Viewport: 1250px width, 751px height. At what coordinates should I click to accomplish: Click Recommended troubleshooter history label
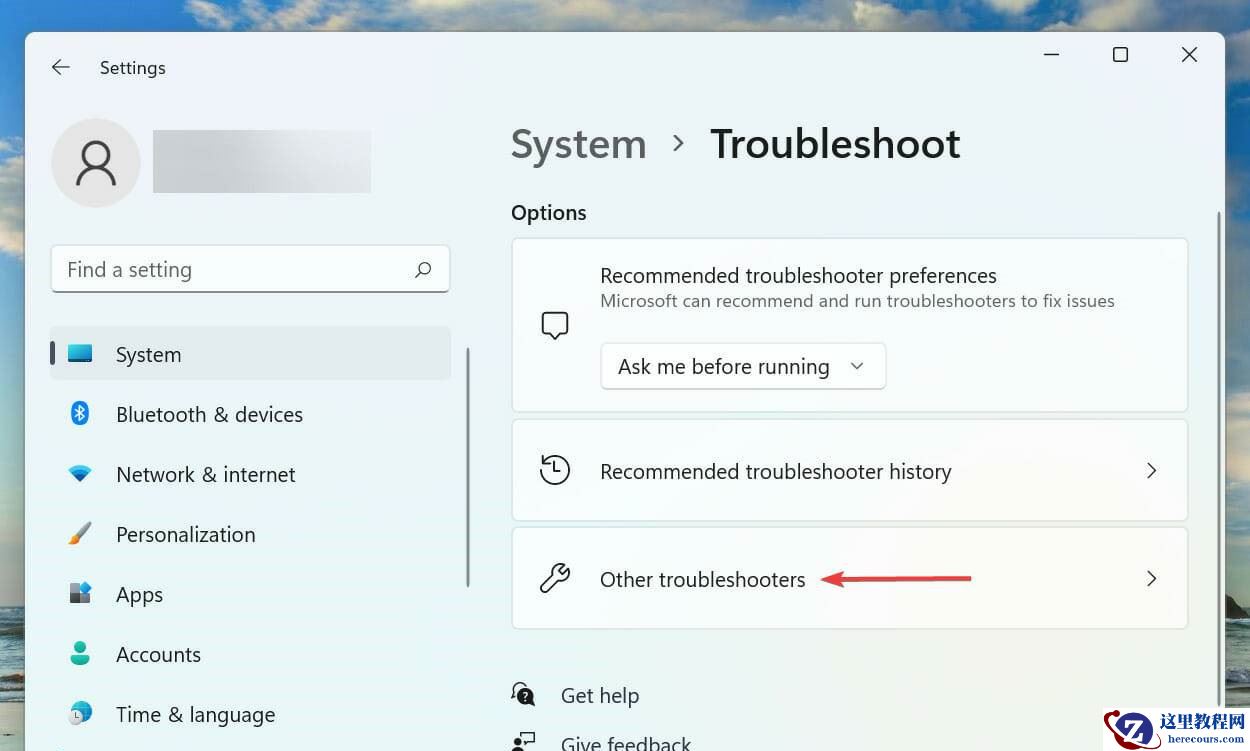pyautogui.click(x=775, y=471)
